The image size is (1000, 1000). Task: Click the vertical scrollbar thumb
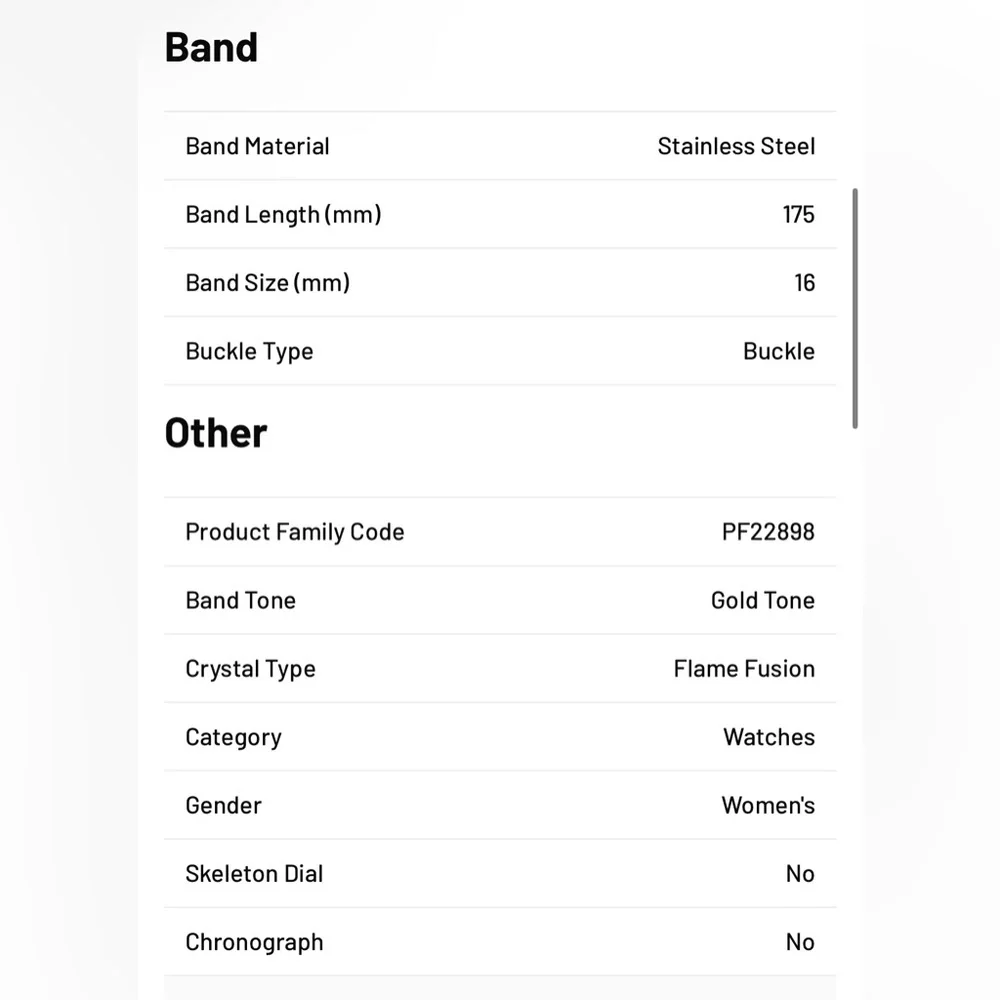point(855,308)
